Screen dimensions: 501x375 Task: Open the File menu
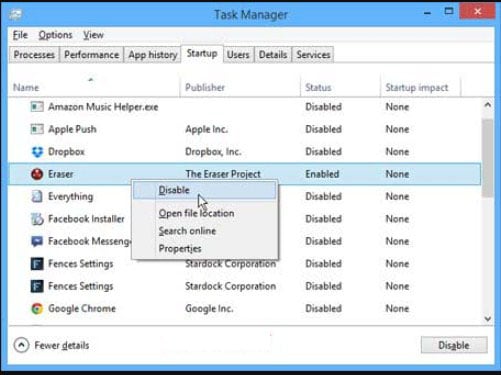click(x=20, y=35)
